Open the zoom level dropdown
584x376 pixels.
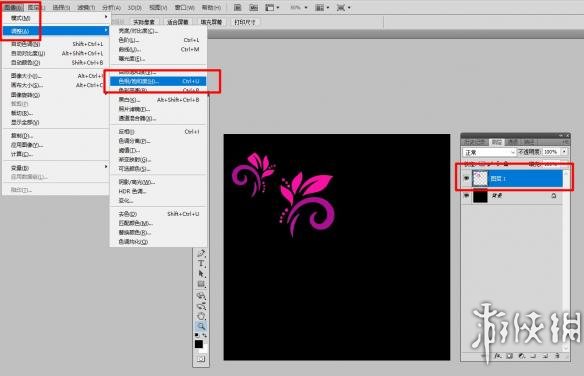299,7
